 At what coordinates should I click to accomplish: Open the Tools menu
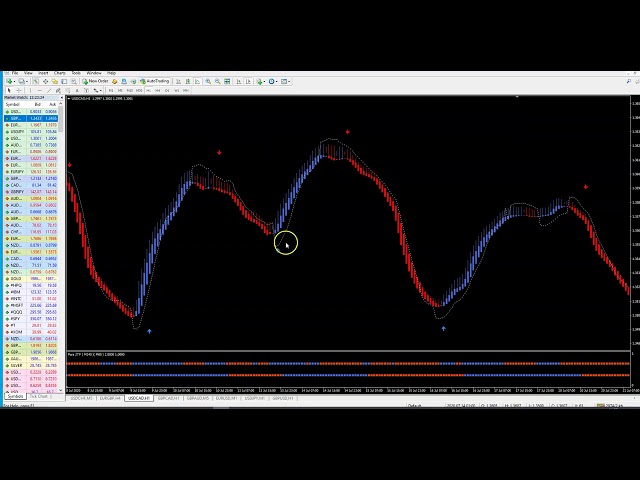click(76, 73)
